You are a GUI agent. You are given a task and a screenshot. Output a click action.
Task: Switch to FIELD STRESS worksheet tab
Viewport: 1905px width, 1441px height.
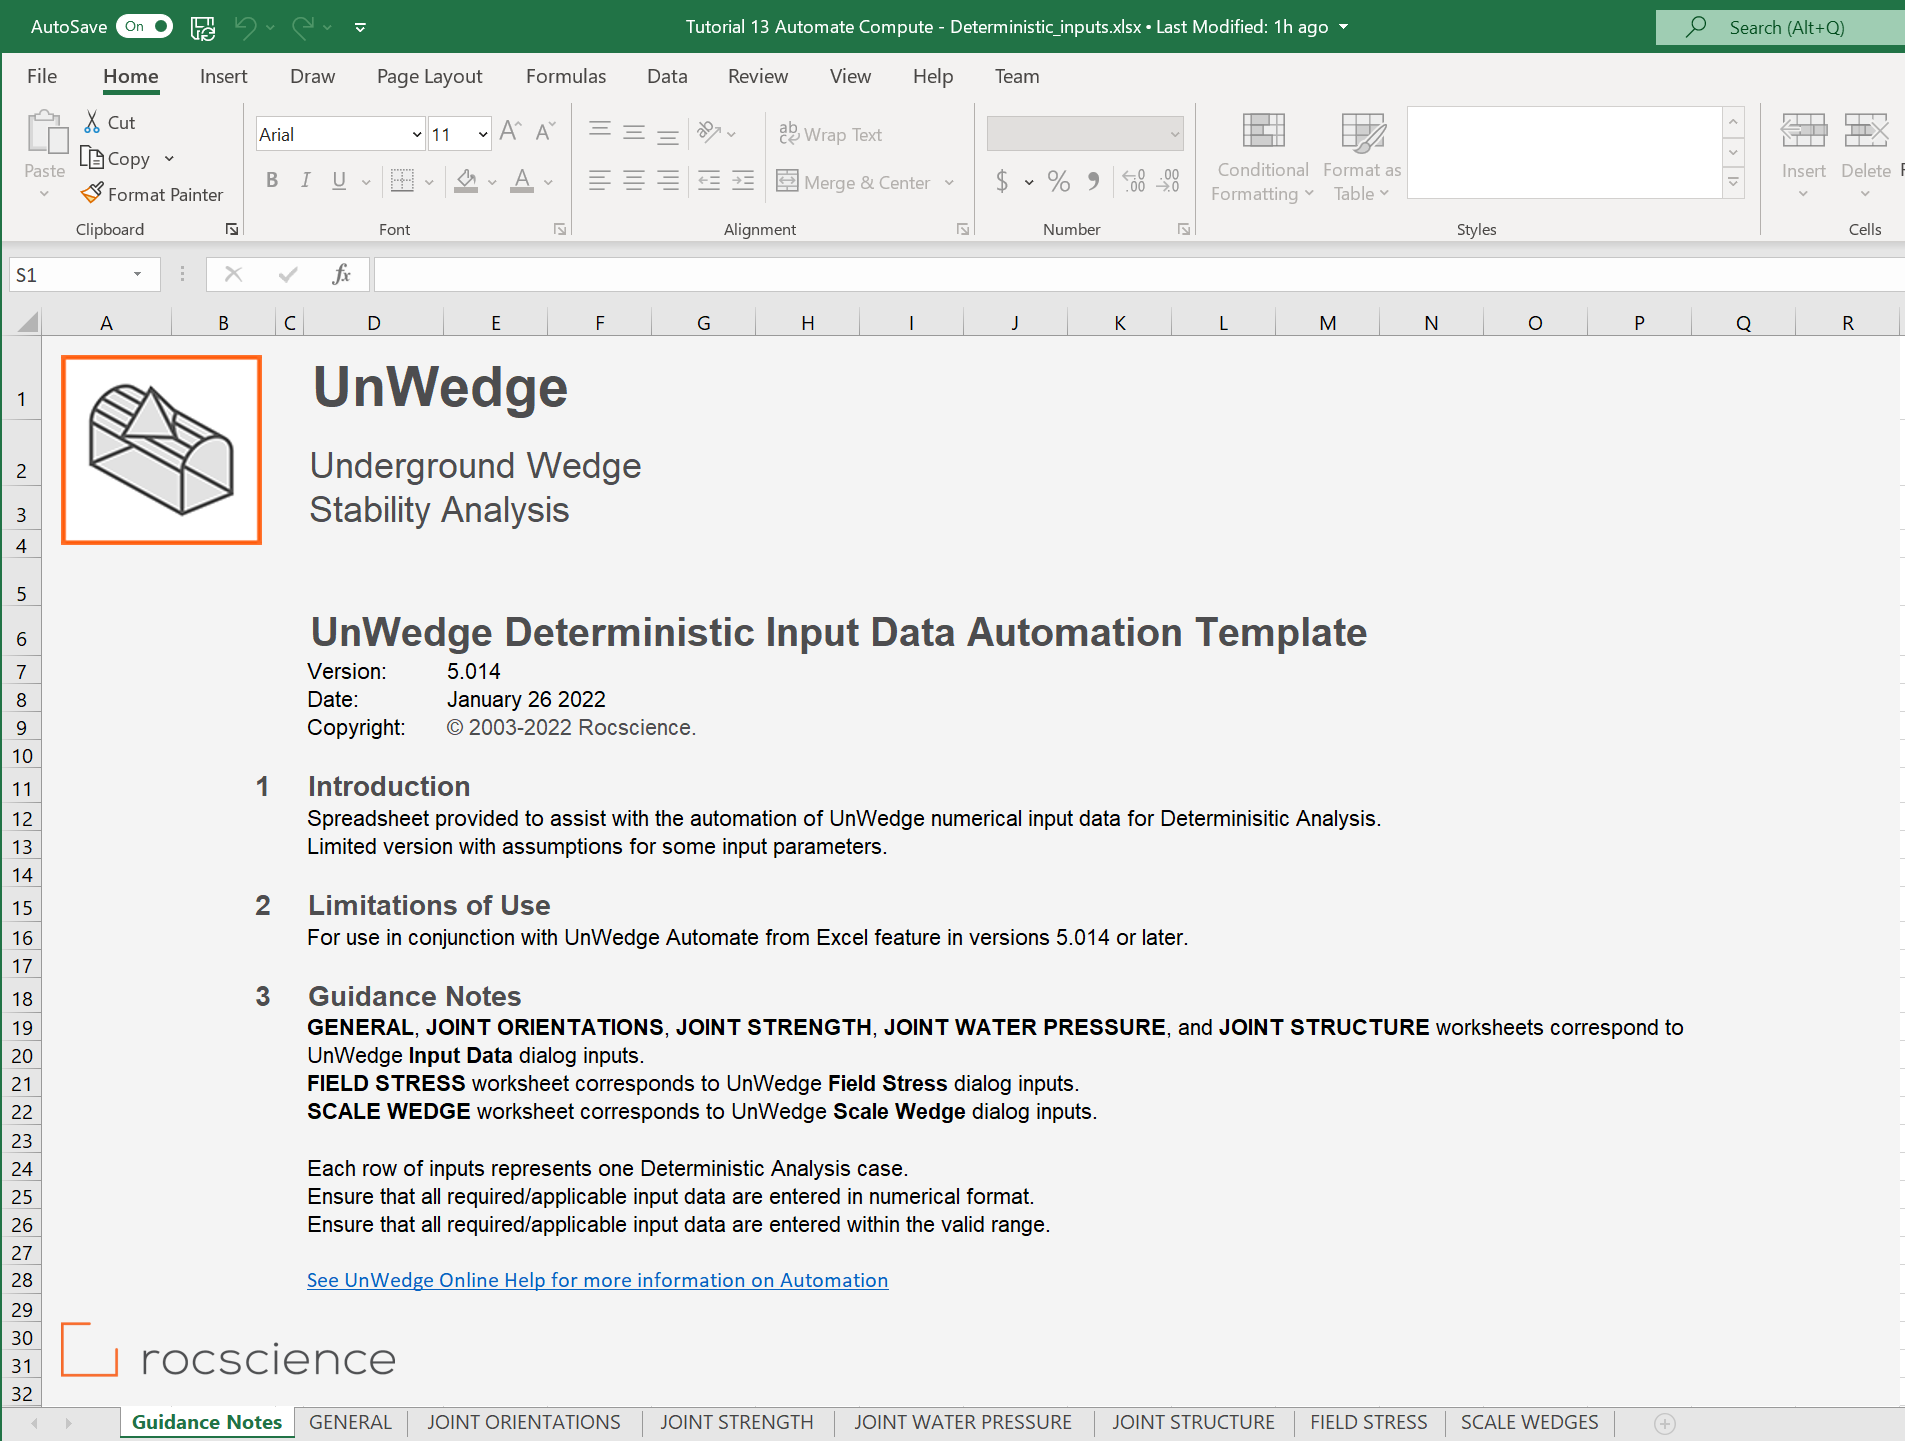(x=1369, y=1422)
